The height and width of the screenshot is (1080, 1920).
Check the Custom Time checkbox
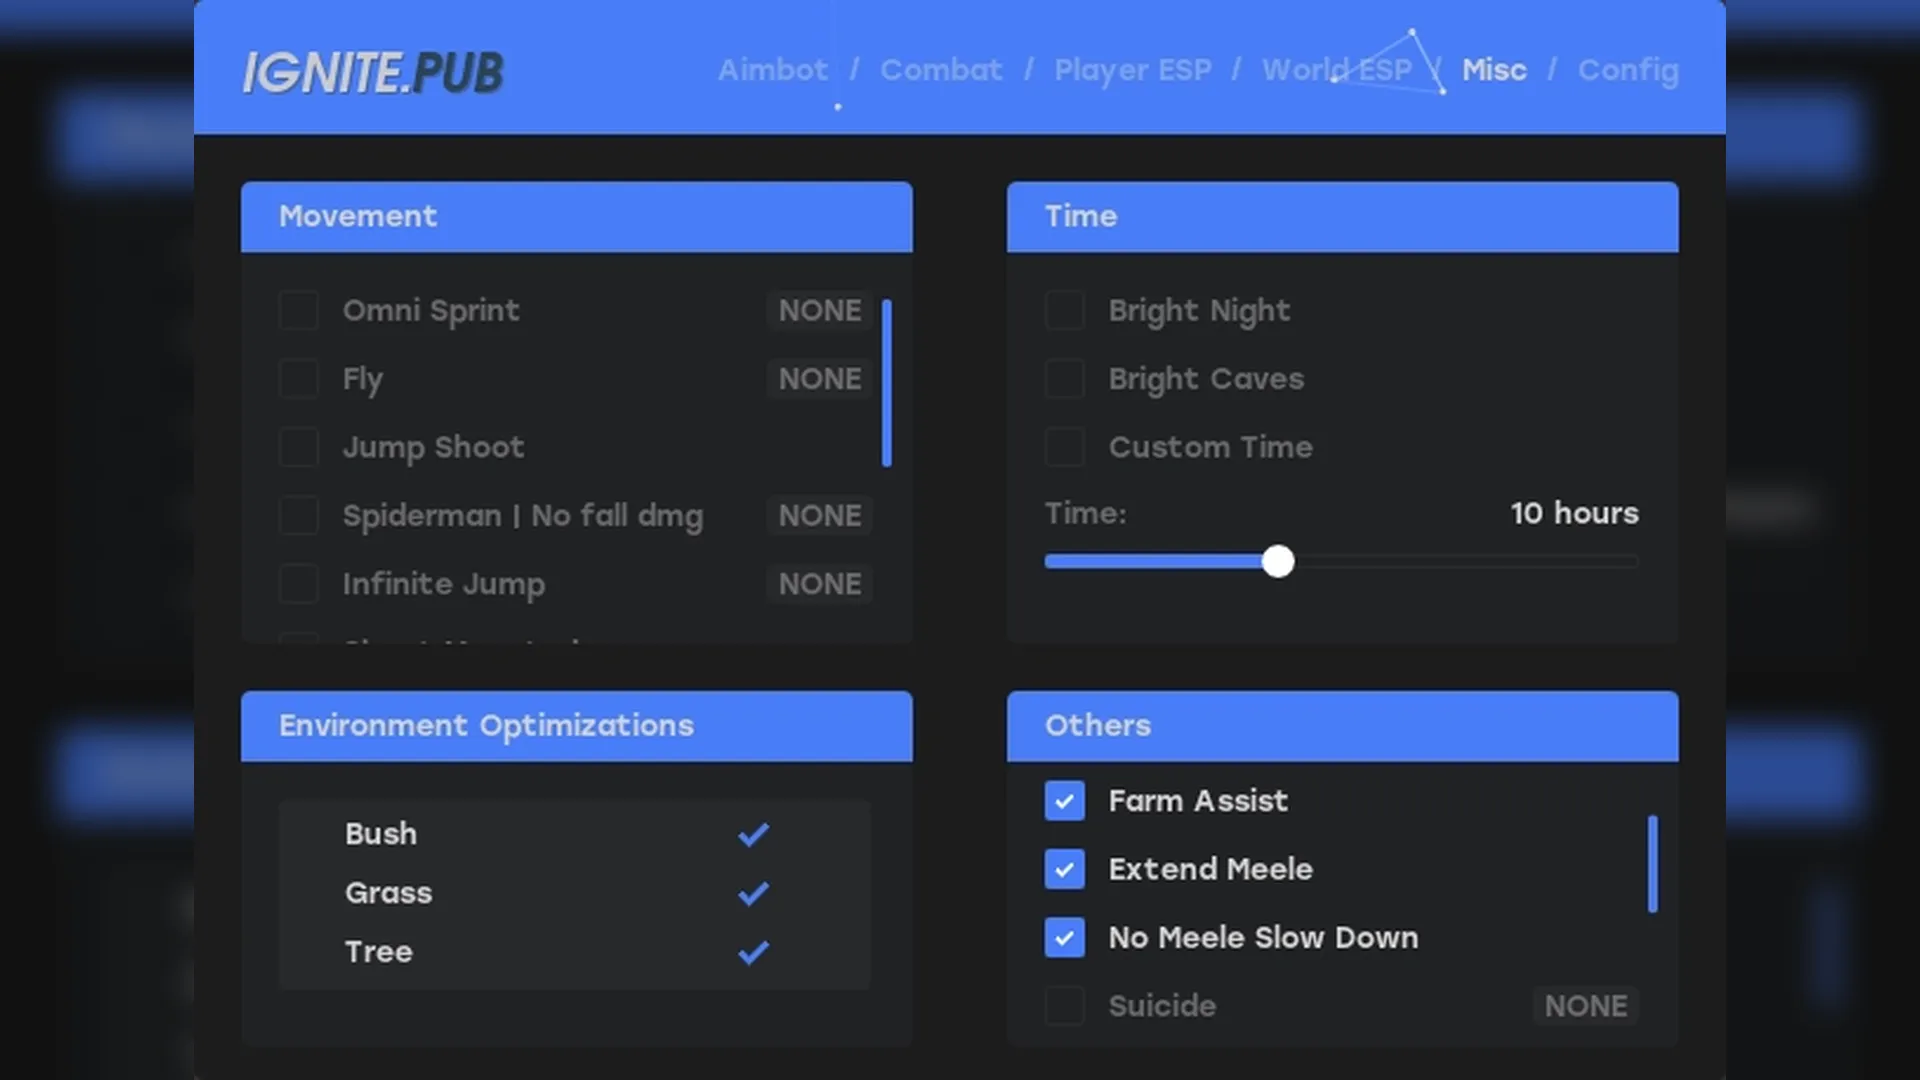pos(1064,447)
